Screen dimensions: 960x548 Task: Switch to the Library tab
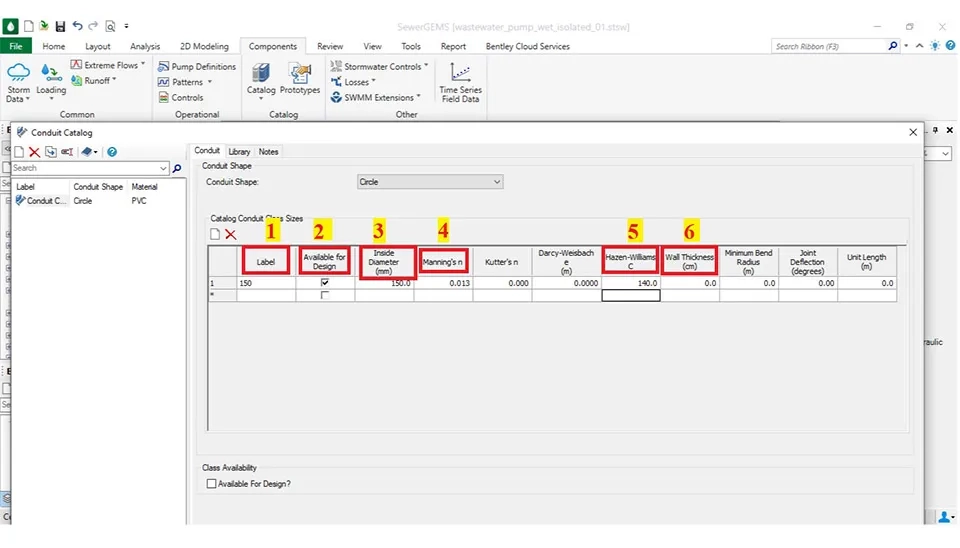tap(239, 152)
